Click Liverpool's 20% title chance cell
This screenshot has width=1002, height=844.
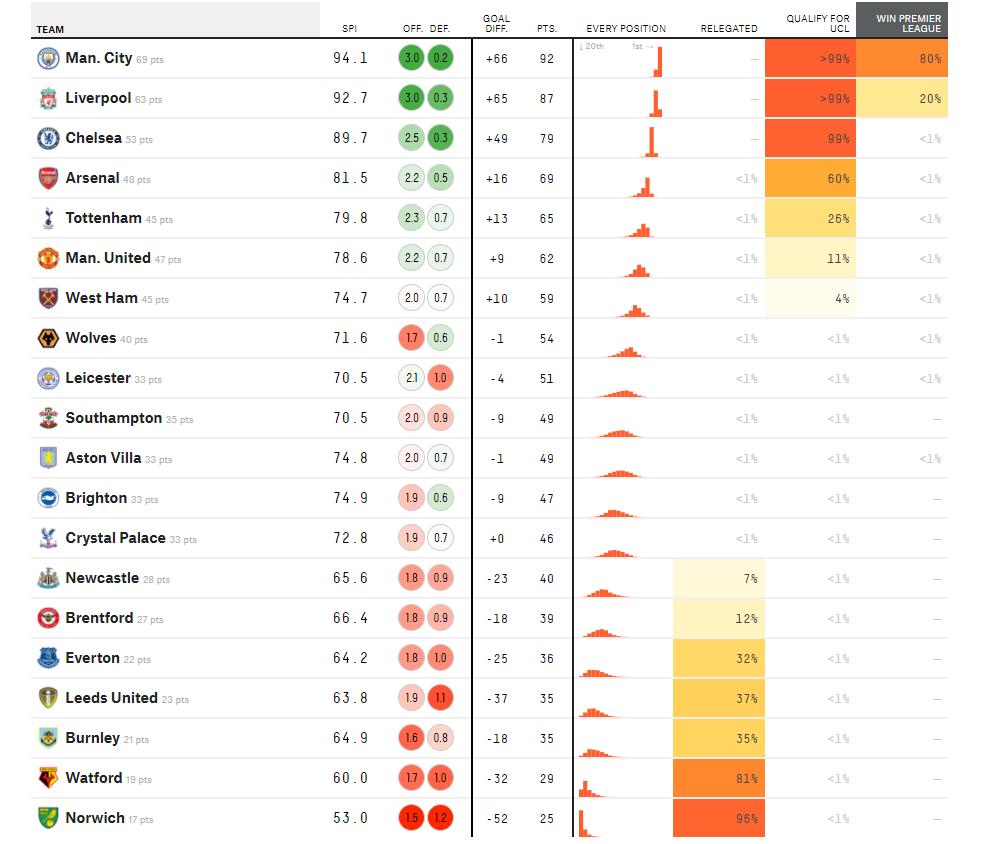[x=902, y=98]
